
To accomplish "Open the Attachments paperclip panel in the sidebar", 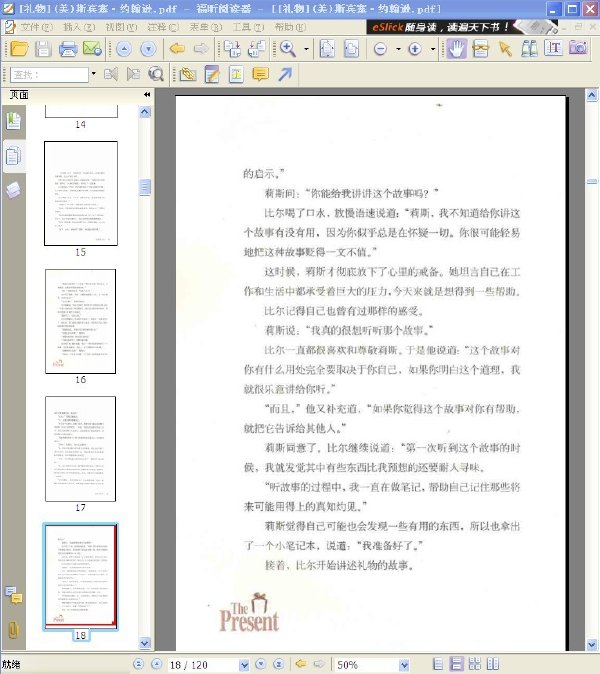I will click(13, 630).
